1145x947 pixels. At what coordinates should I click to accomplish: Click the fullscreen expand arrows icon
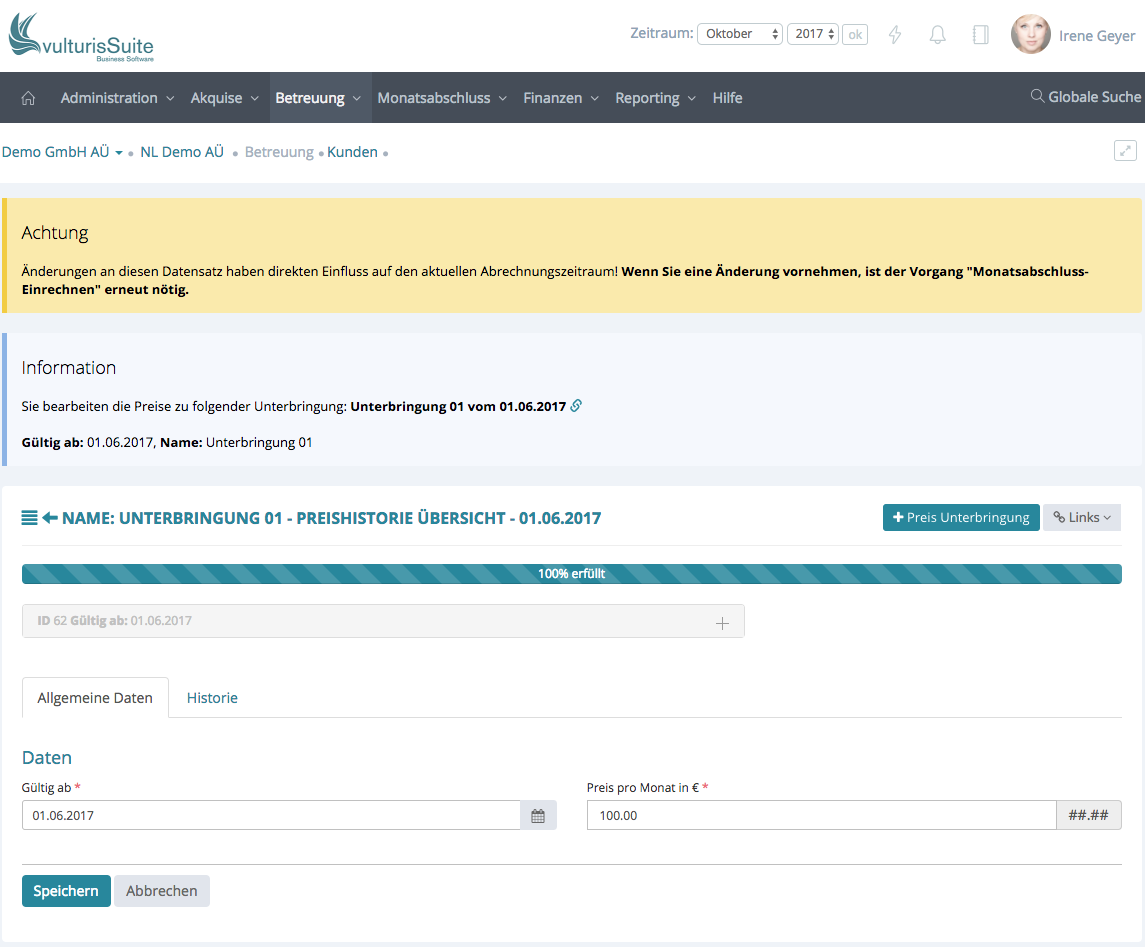(x=1125, y=151)
